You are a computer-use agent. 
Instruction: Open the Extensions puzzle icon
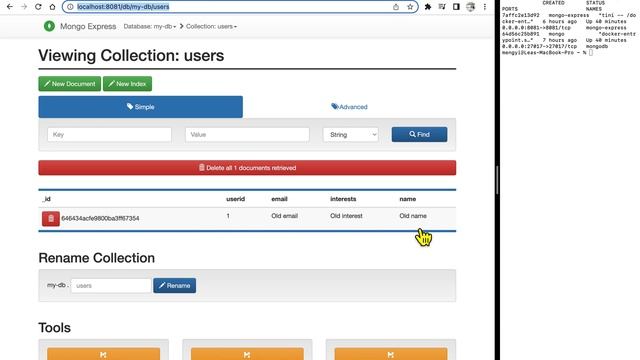tap(428, 7)
